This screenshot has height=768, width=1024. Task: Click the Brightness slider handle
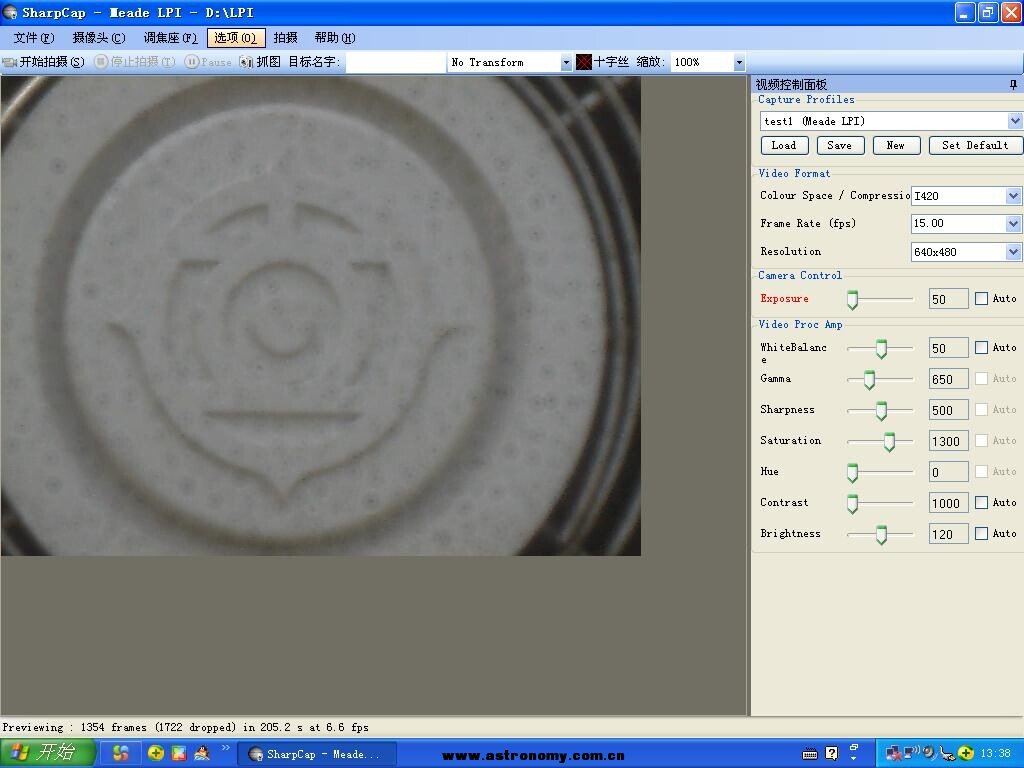tap(881, 535)
